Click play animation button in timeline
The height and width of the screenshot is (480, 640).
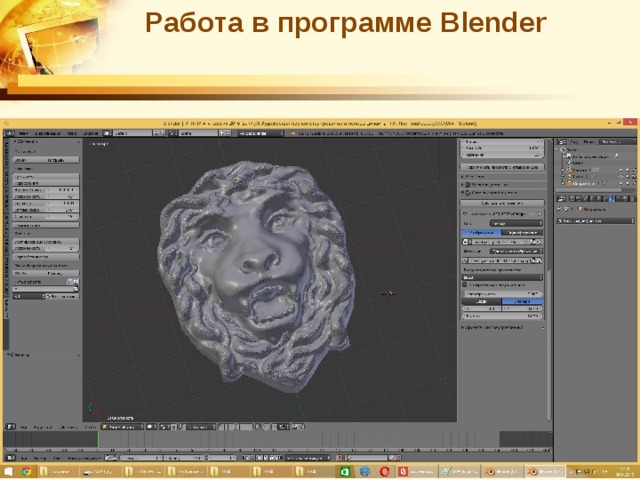pos(266,458)
